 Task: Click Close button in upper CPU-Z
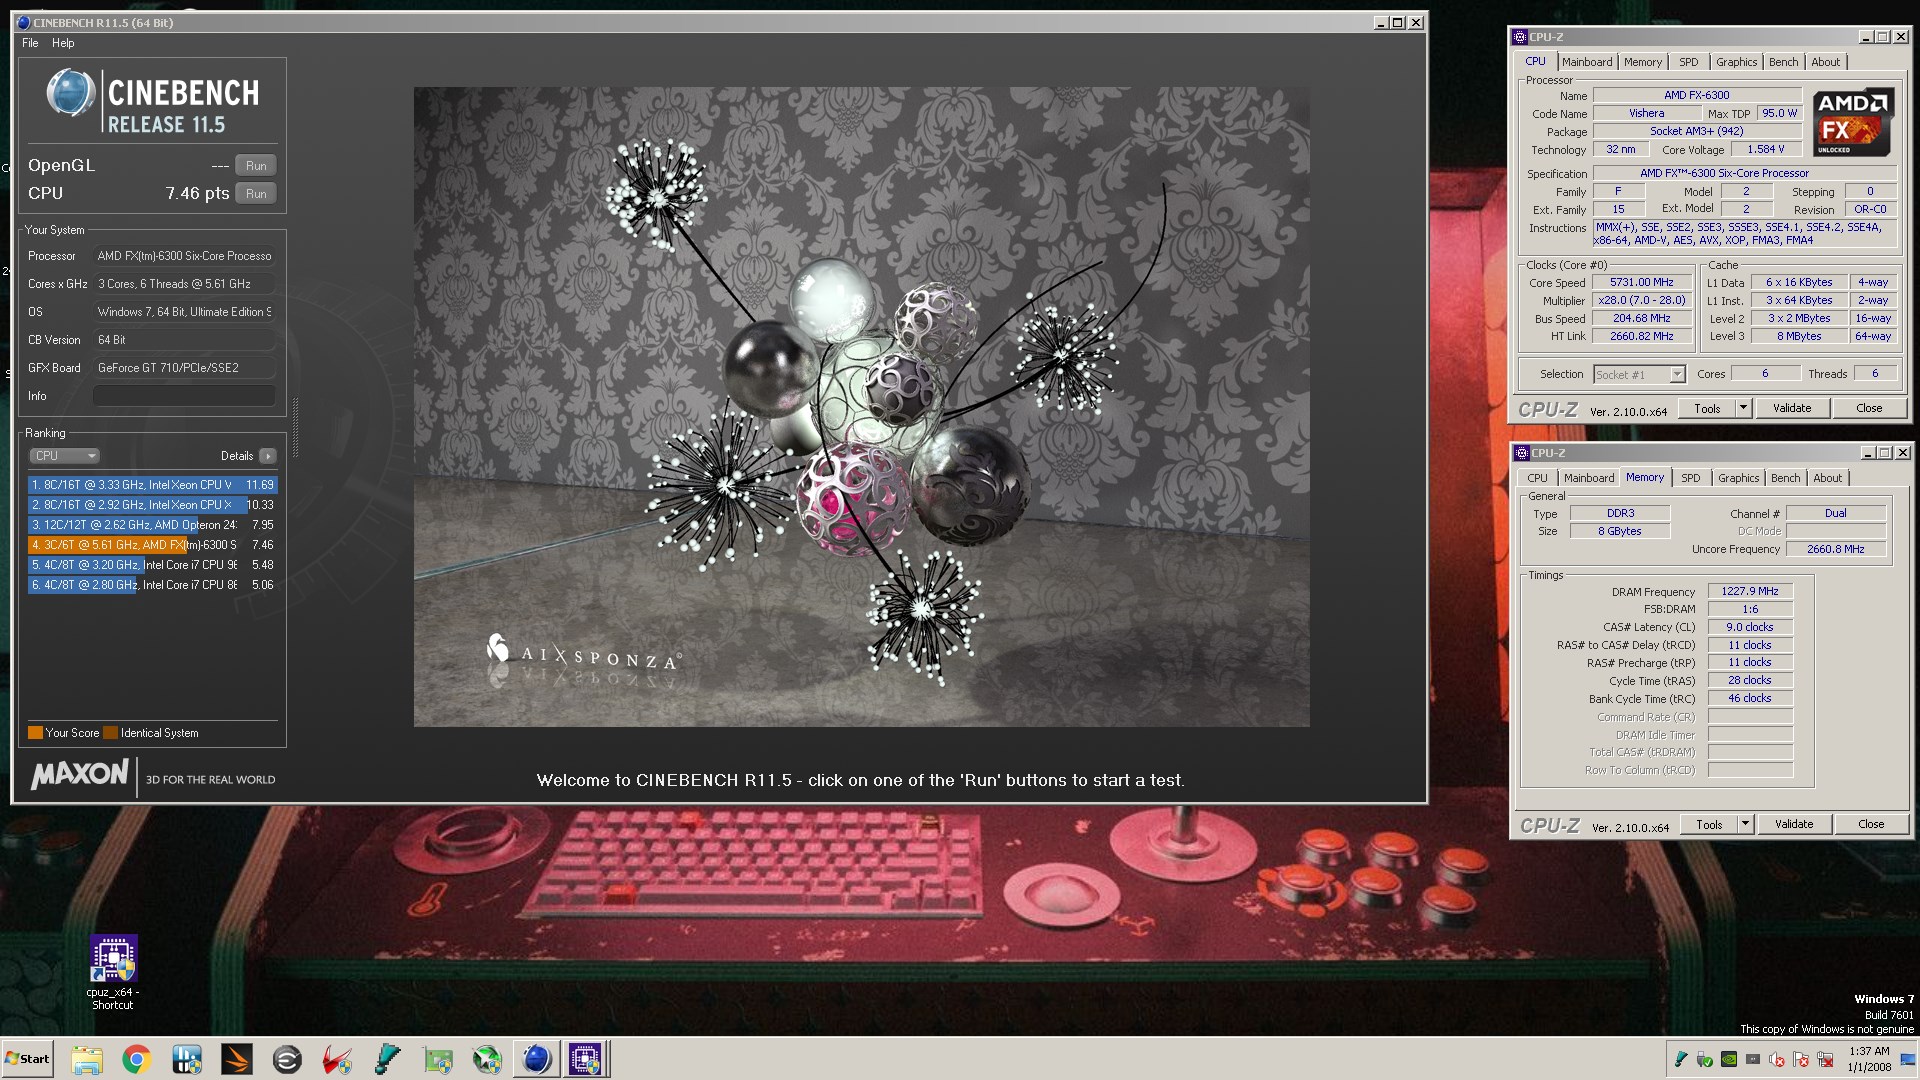(x=1869, y=408)
